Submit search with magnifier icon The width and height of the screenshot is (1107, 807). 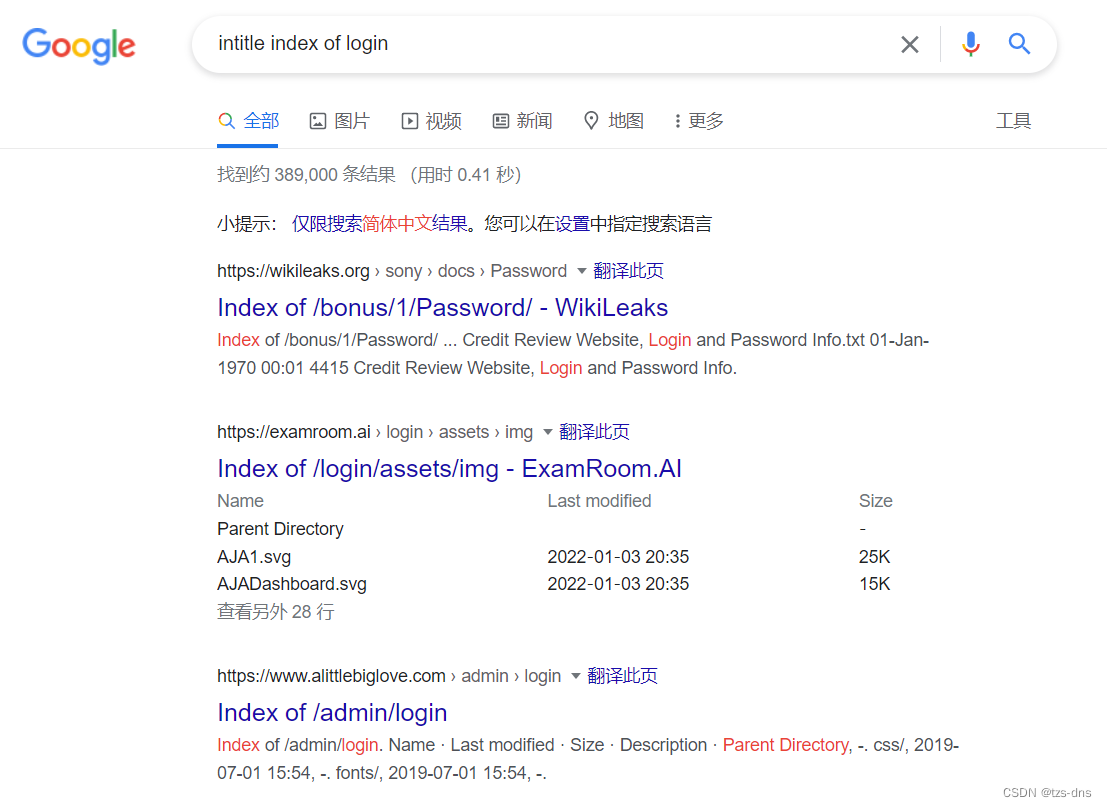[x=1019, y=44]
